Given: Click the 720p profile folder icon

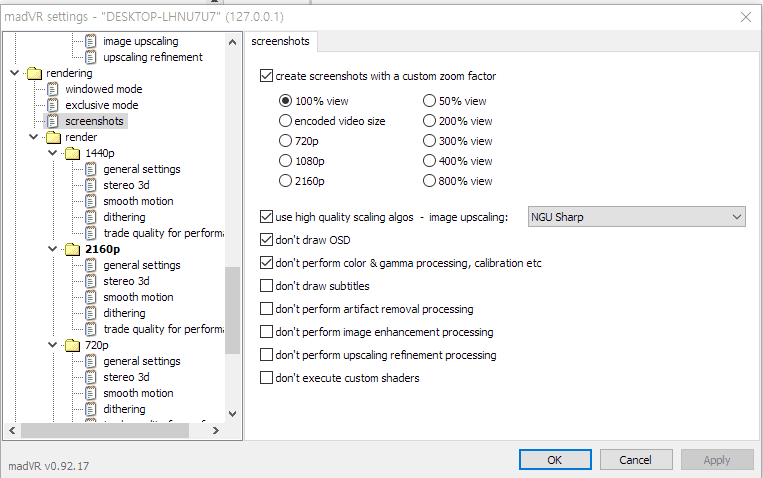Looking at the screenshot, I should point(72,345).
